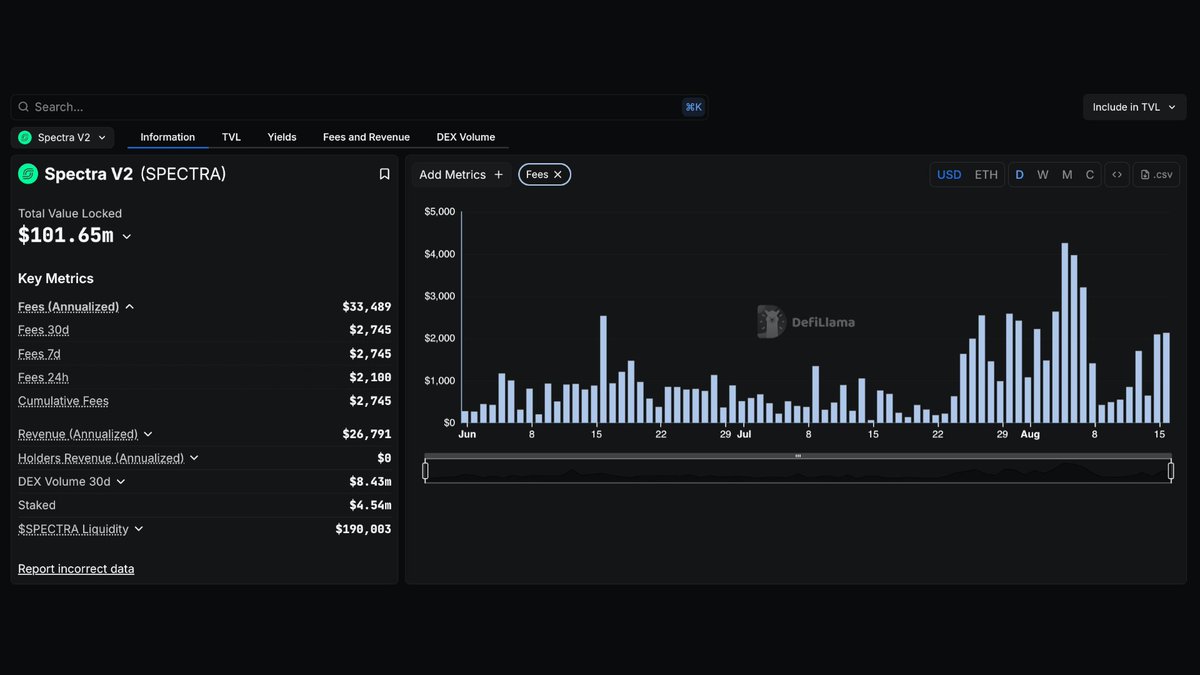Screen dimensions: 1200x675
Task: Click the $101.65m TVL value
Action: (x=66, y=236)
